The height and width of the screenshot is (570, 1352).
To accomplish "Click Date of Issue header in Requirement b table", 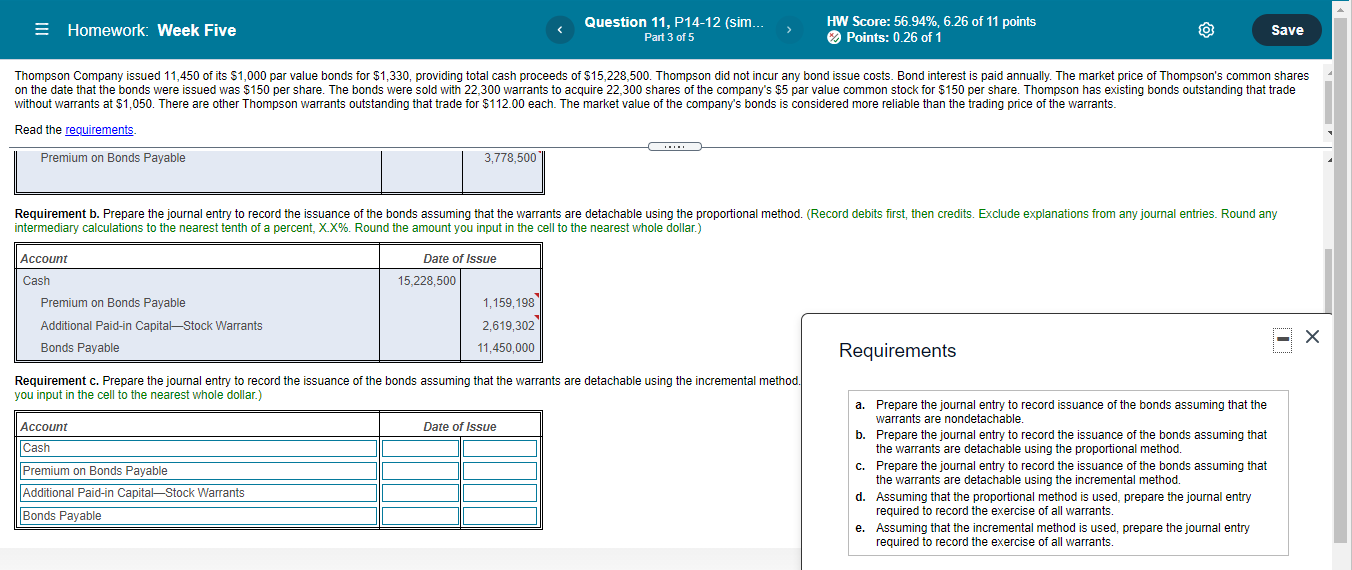I will tap(460, 259).
